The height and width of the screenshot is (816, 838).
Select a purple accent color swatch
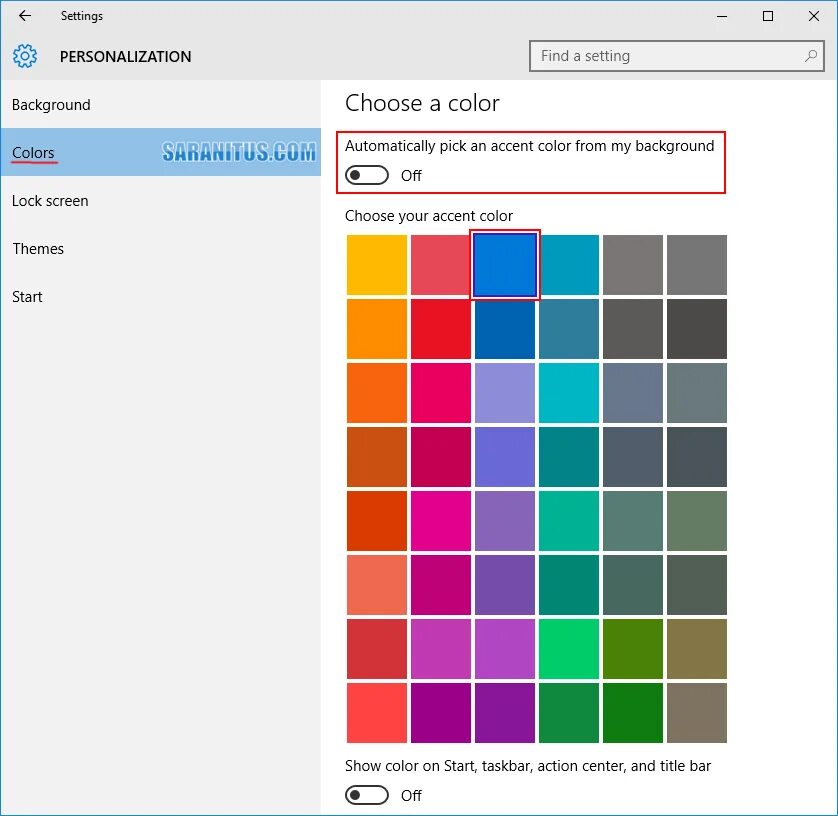coord(504,584)
